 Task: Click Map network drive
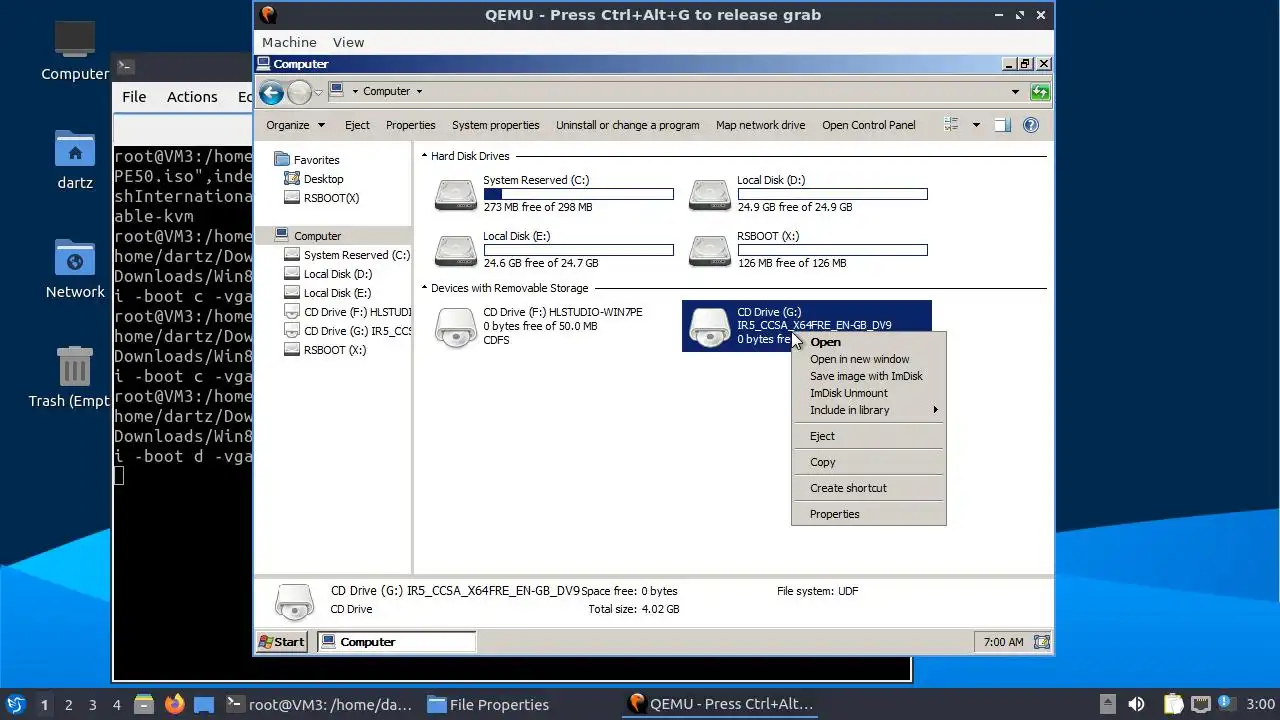point(760,125)
